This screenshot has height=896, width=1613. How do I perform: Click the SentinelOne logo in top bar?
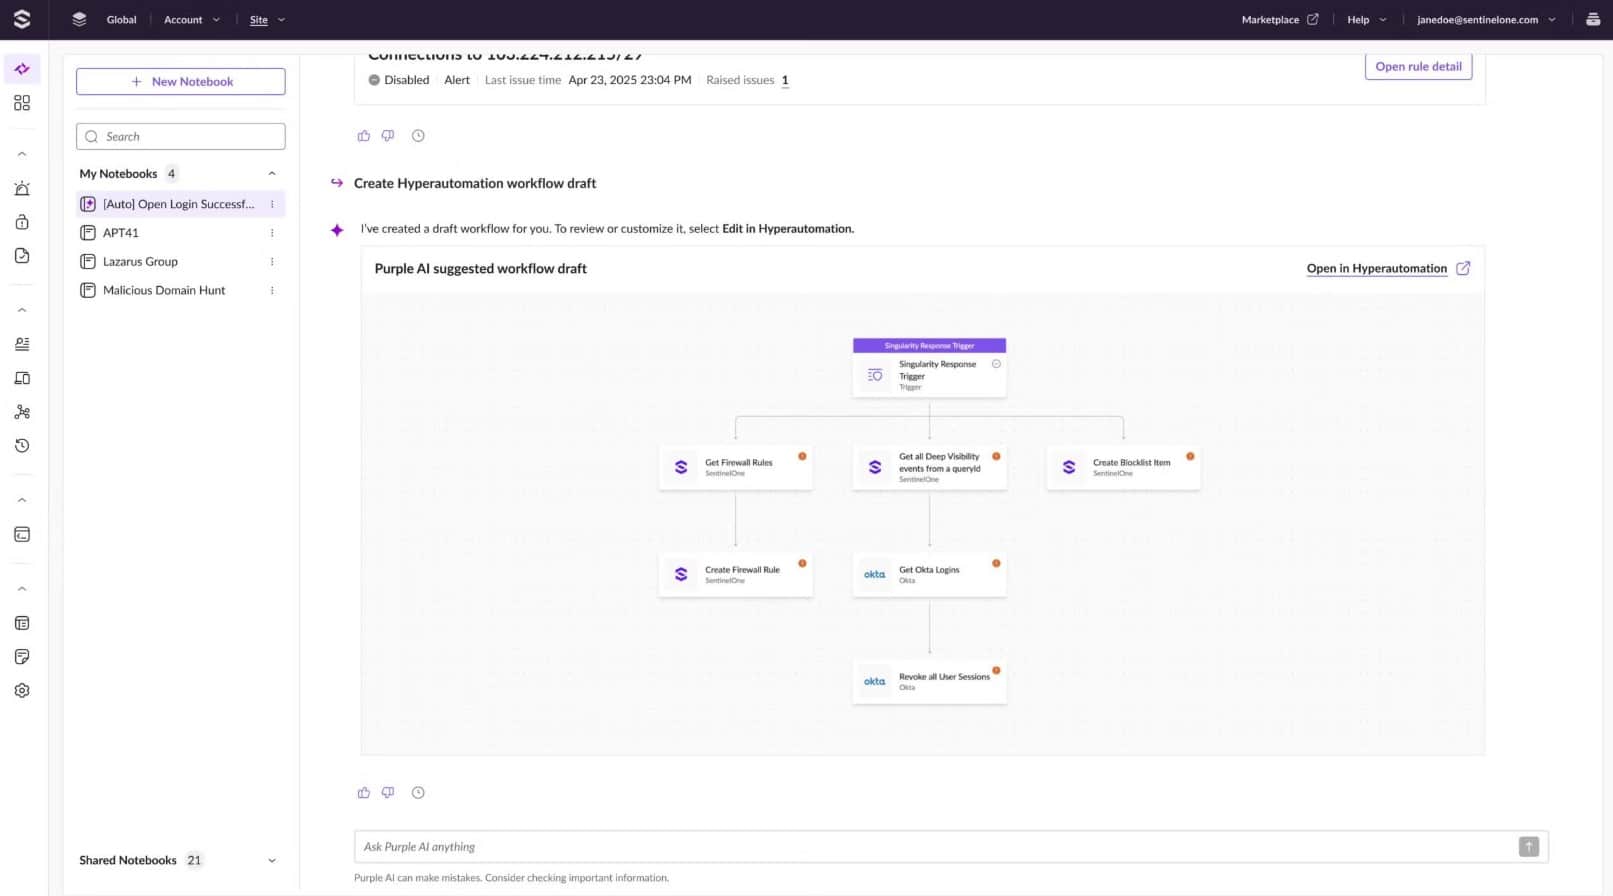click(22, 19)
